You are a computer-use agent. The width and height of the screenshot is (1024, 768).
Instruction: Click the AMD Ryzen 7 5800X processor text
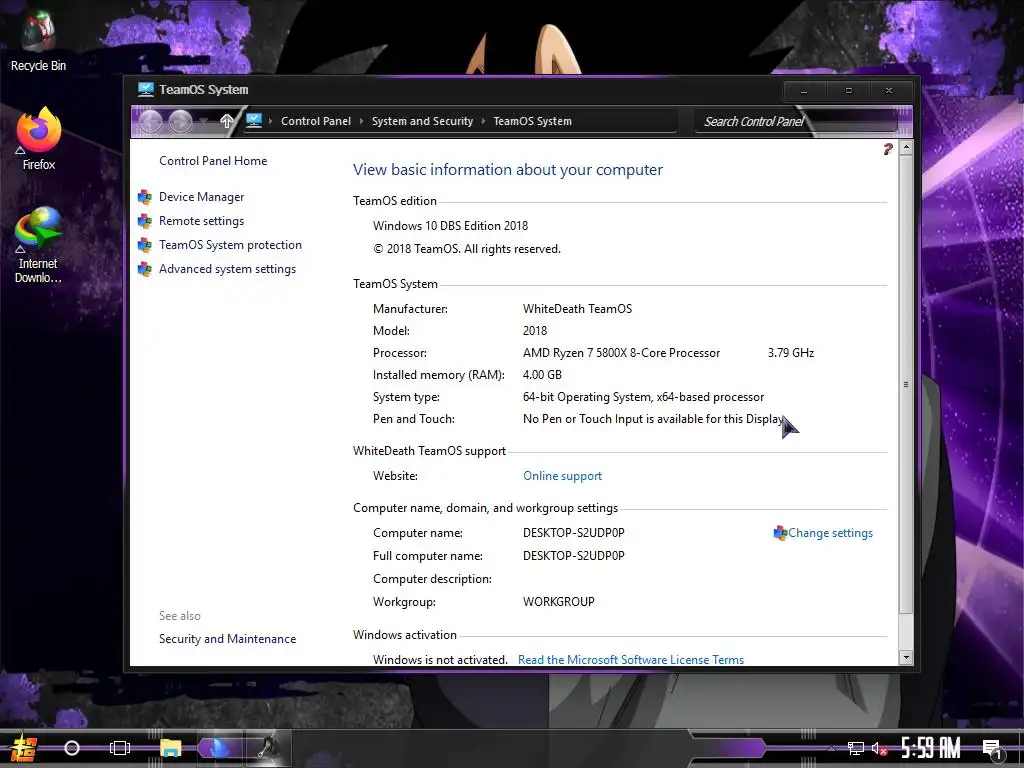(621, 353)
